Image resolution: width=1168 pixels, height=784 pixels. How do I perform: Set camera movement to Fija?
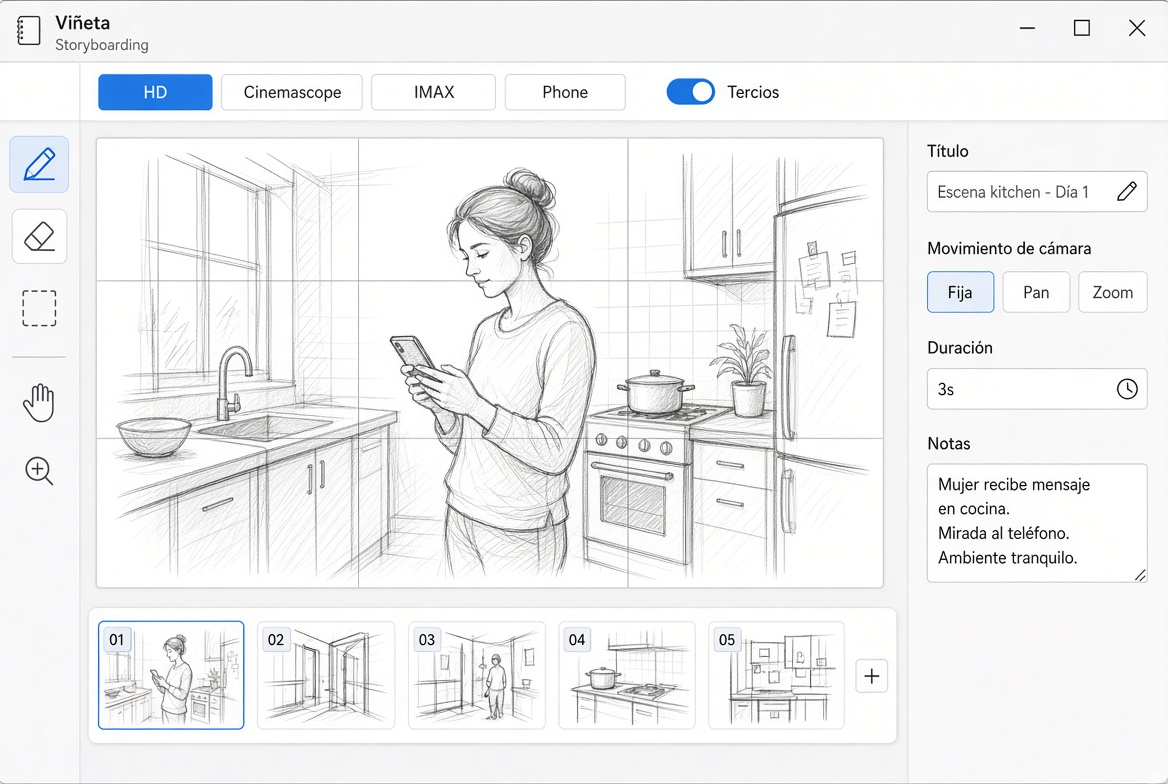click(960, 292)
